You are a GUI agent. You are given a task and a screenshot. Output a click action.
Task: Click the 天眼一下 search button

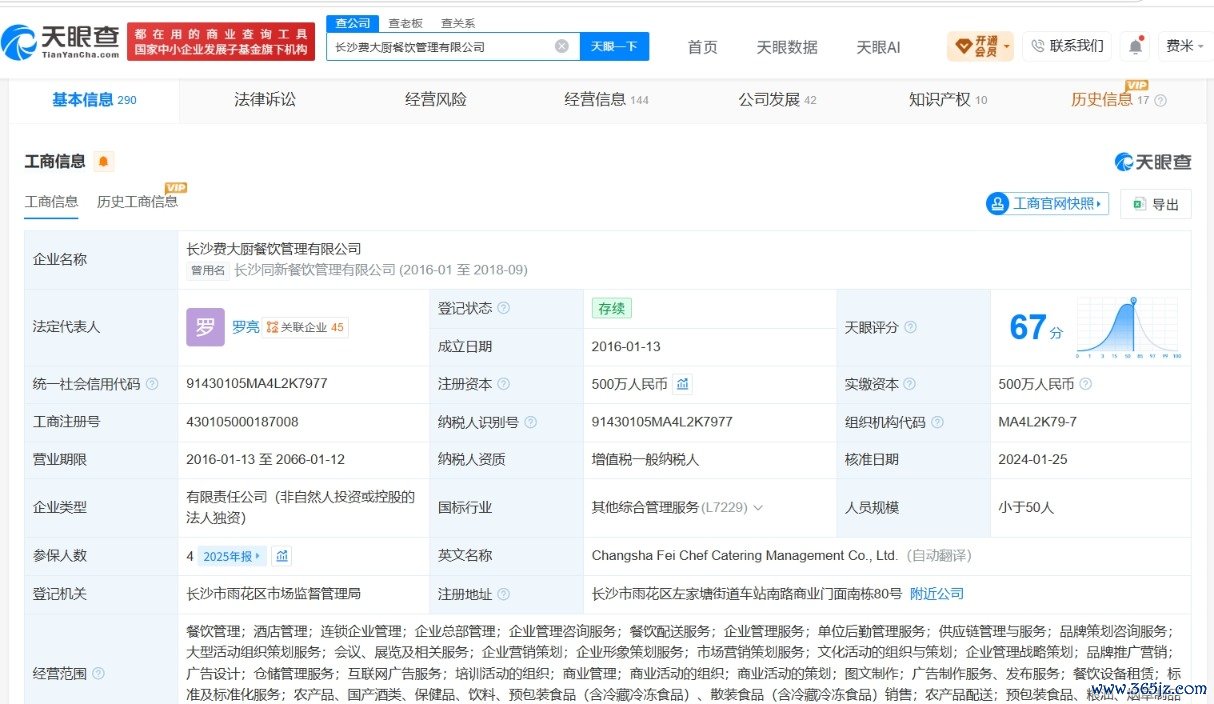tap(614, 46)
